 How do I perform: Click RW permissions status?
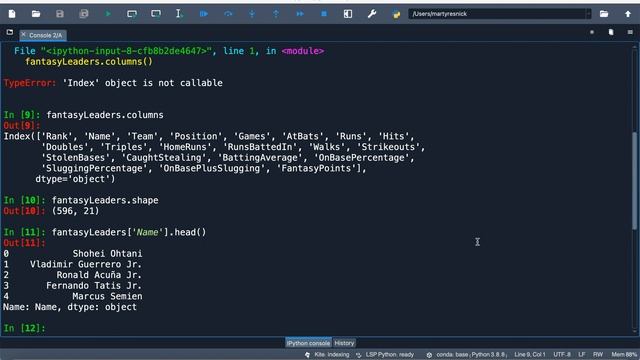click(598, 355)
